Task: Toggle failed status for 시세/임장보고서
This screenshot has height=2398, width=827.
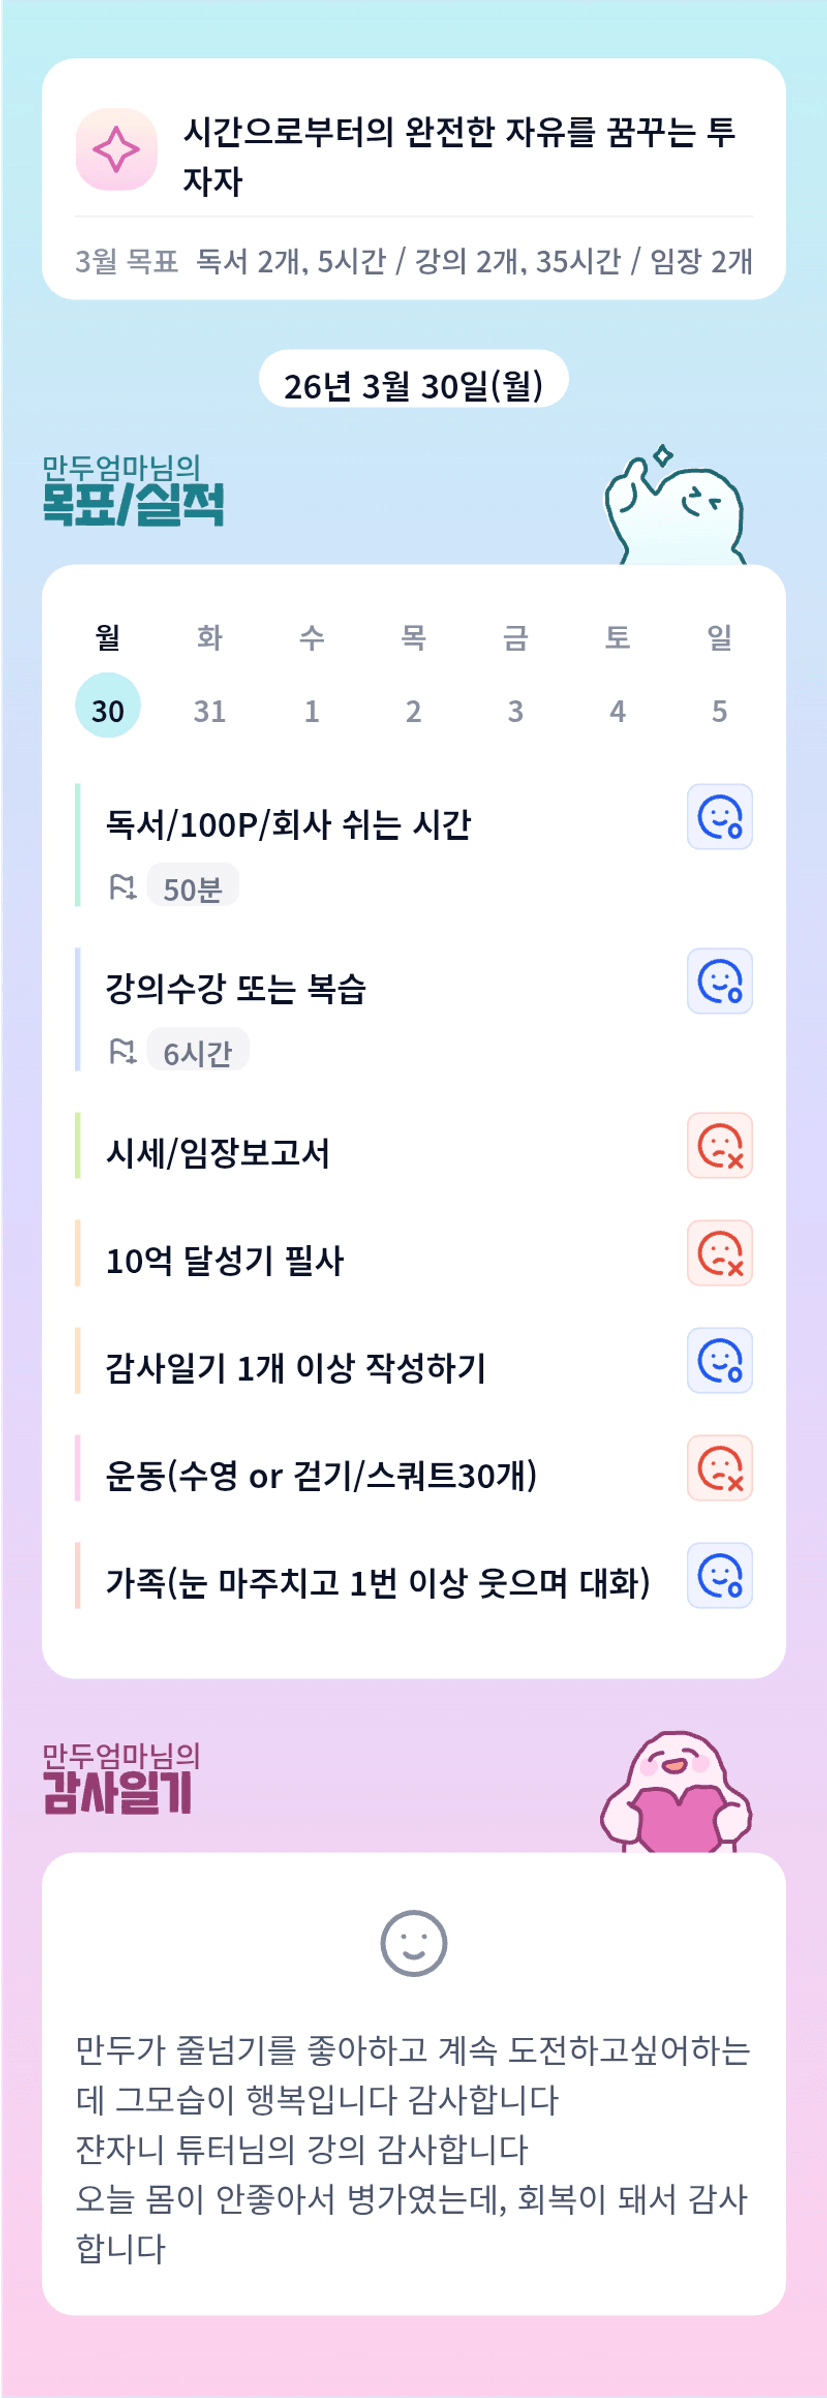Action: [x=719, y=1145]
